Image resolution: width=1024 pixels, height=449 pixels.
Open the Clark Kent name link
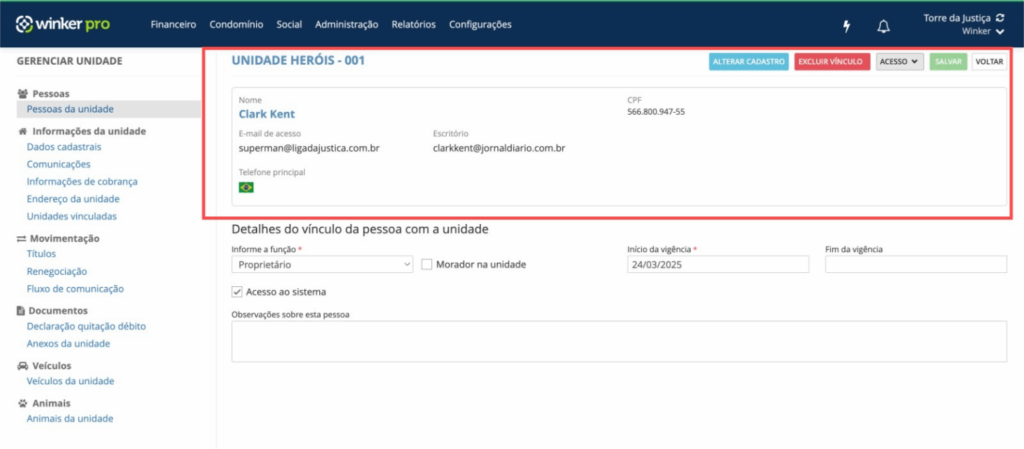tap(266, 114)
